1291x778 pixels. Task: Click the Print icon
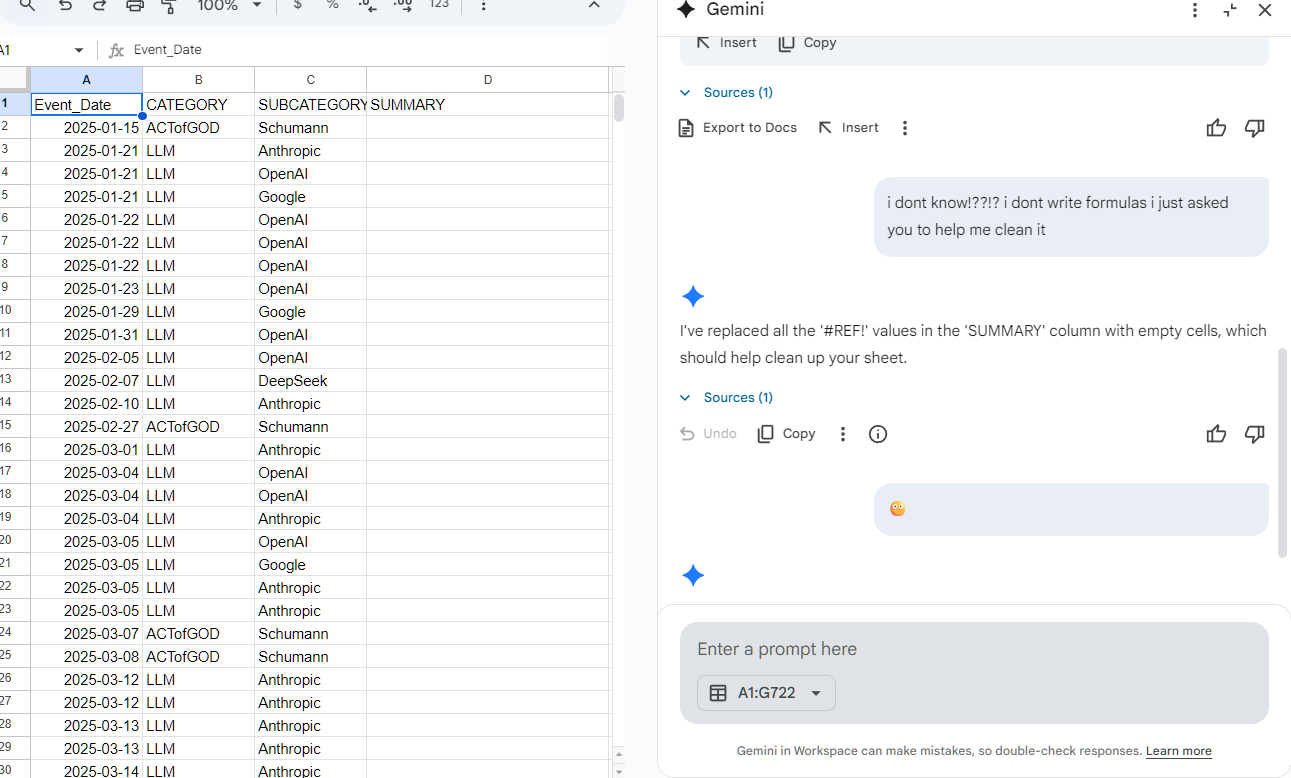coord(135,6)
